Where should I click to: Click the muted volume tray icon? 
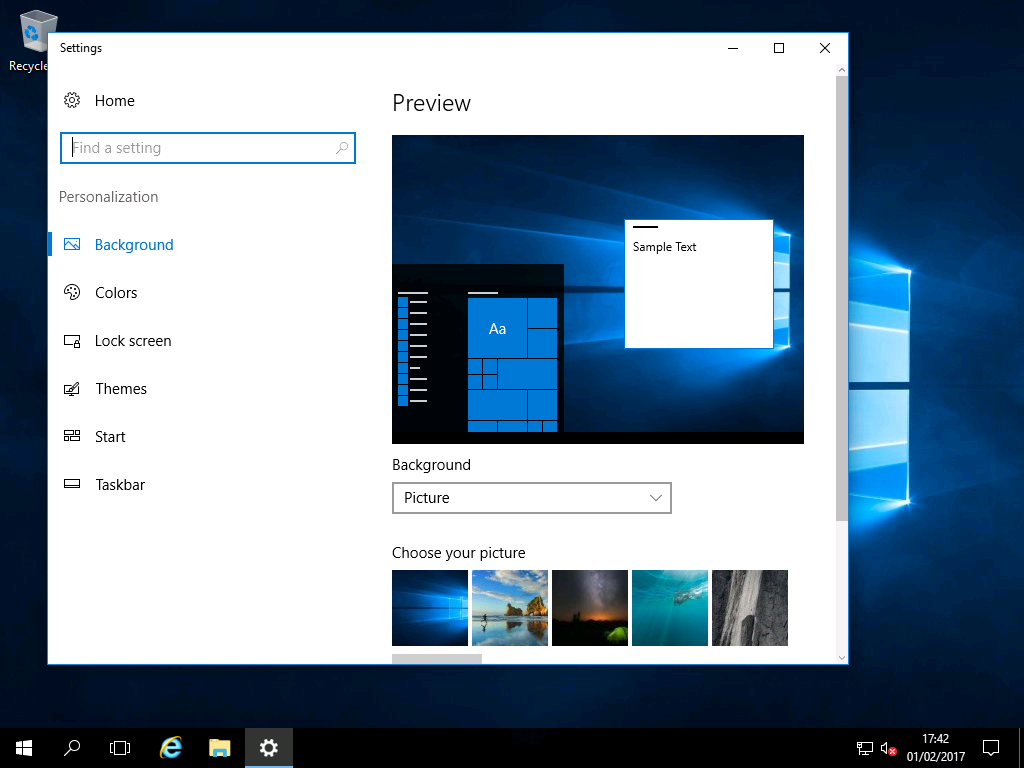click(888, 748)
